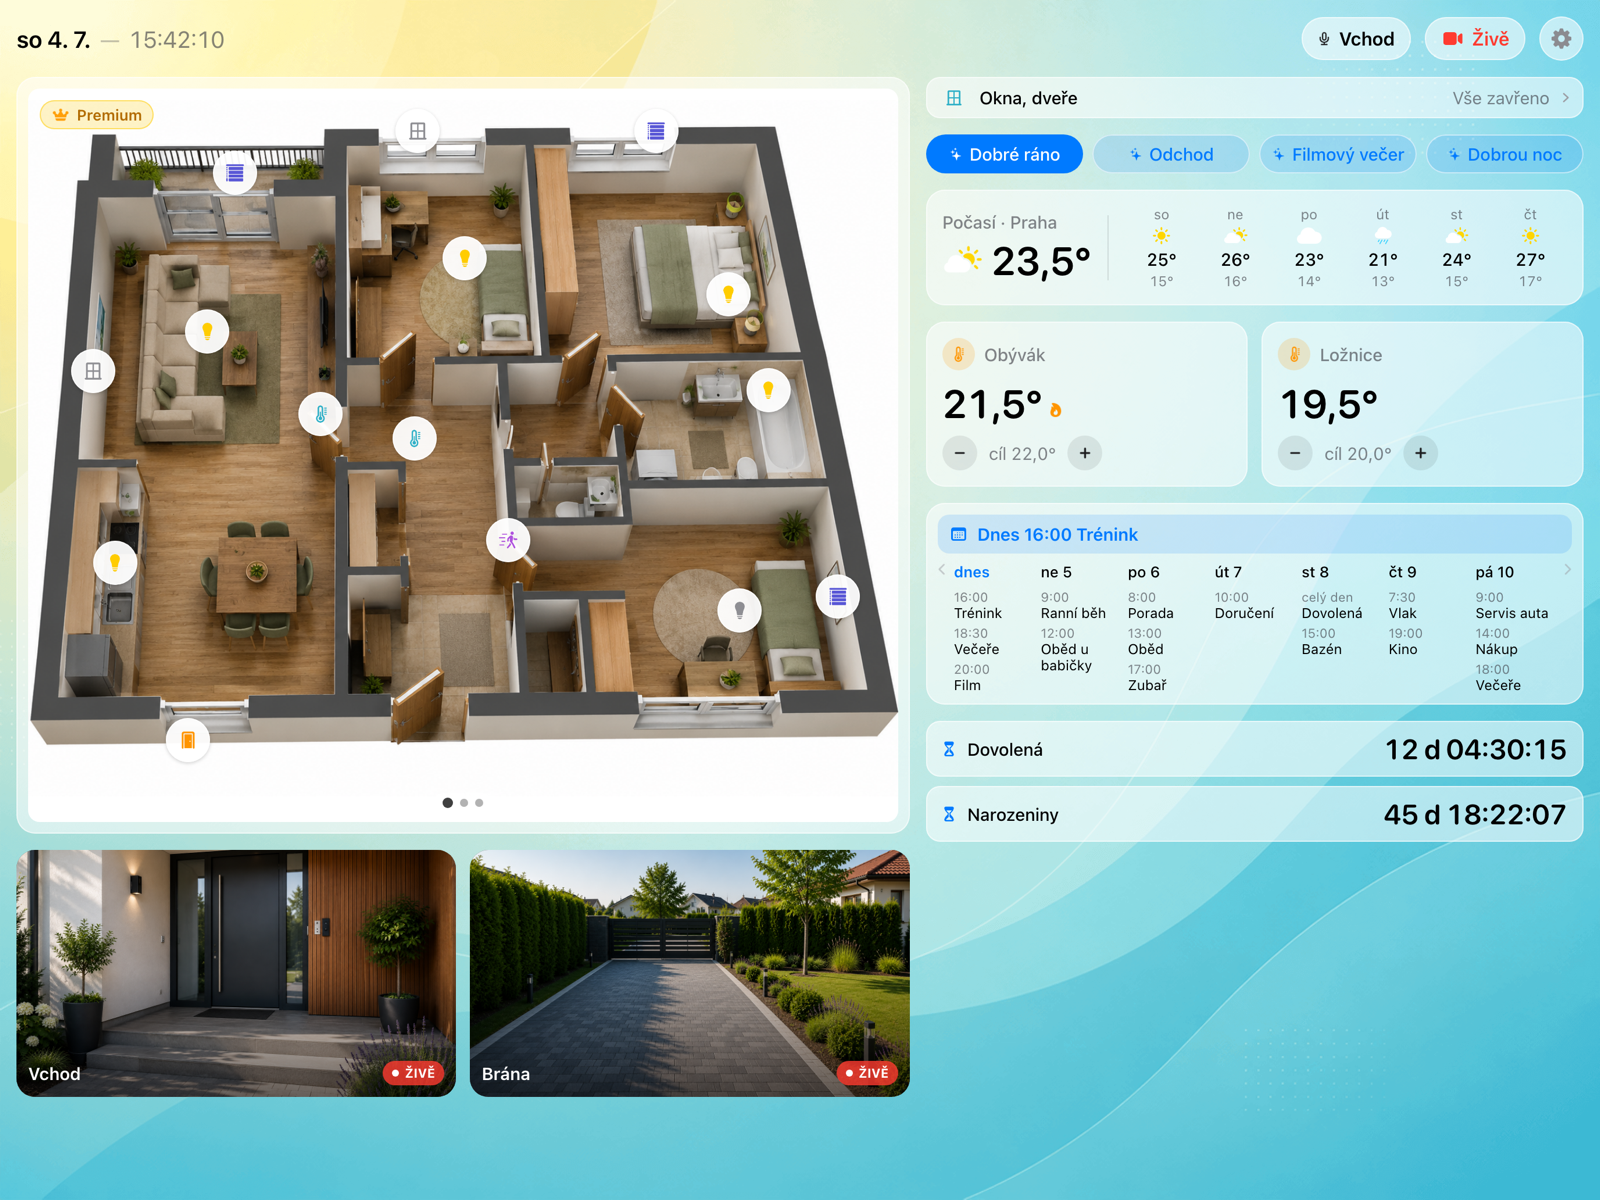Click the ŽIVĚ badge on Brána camera
The image size is (1600, 1200).
(868, 1073)
